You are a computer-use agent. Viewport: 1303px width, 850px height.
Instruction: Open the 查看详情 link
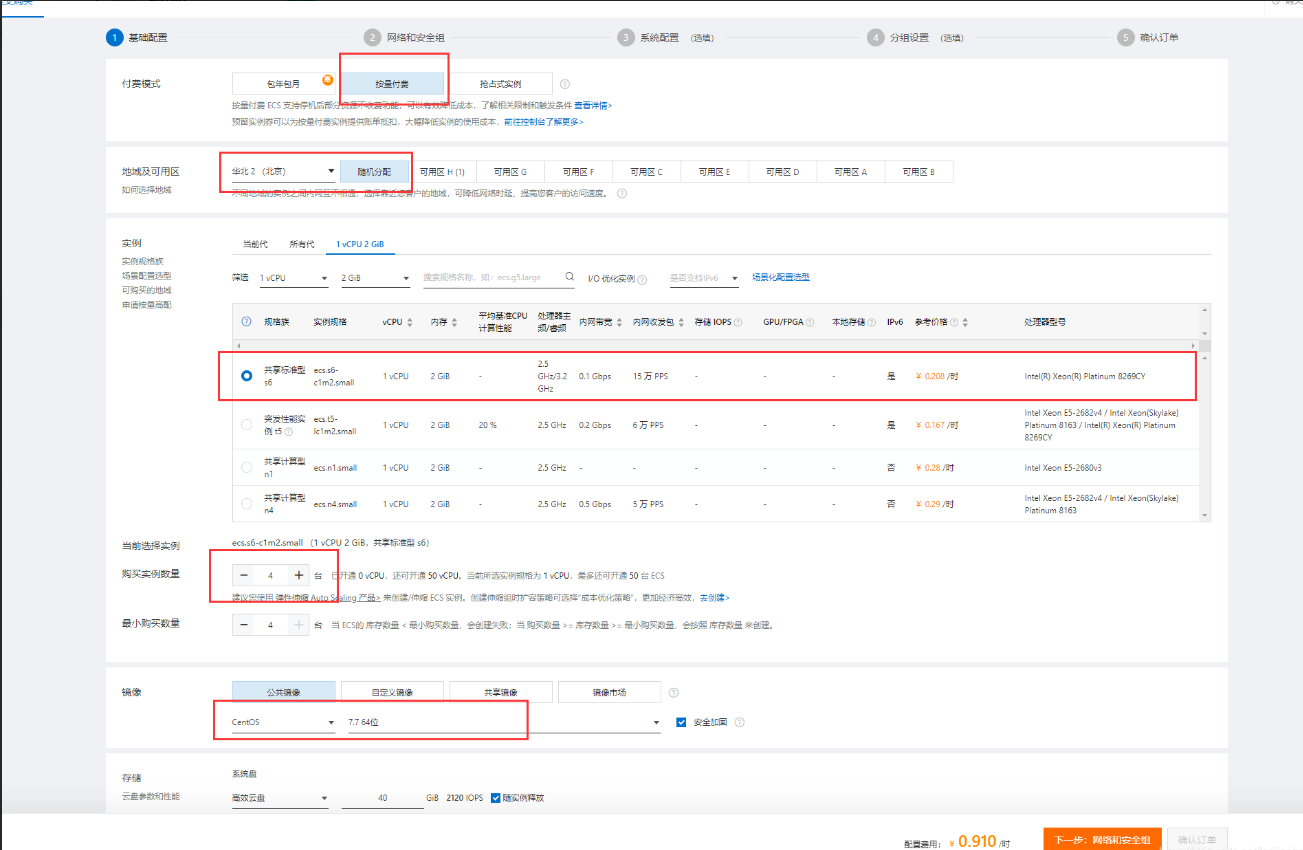(x=592, y=105)
